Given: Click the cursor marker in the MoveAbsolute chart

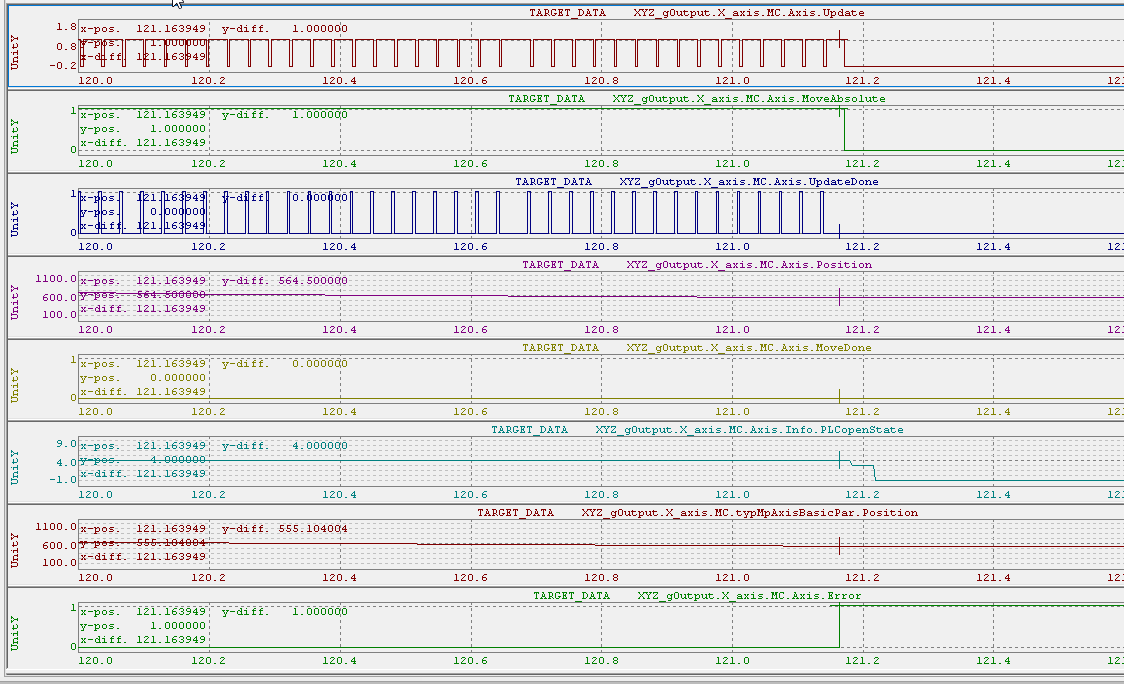Looking at the screenshot, I should click(839, 109).
